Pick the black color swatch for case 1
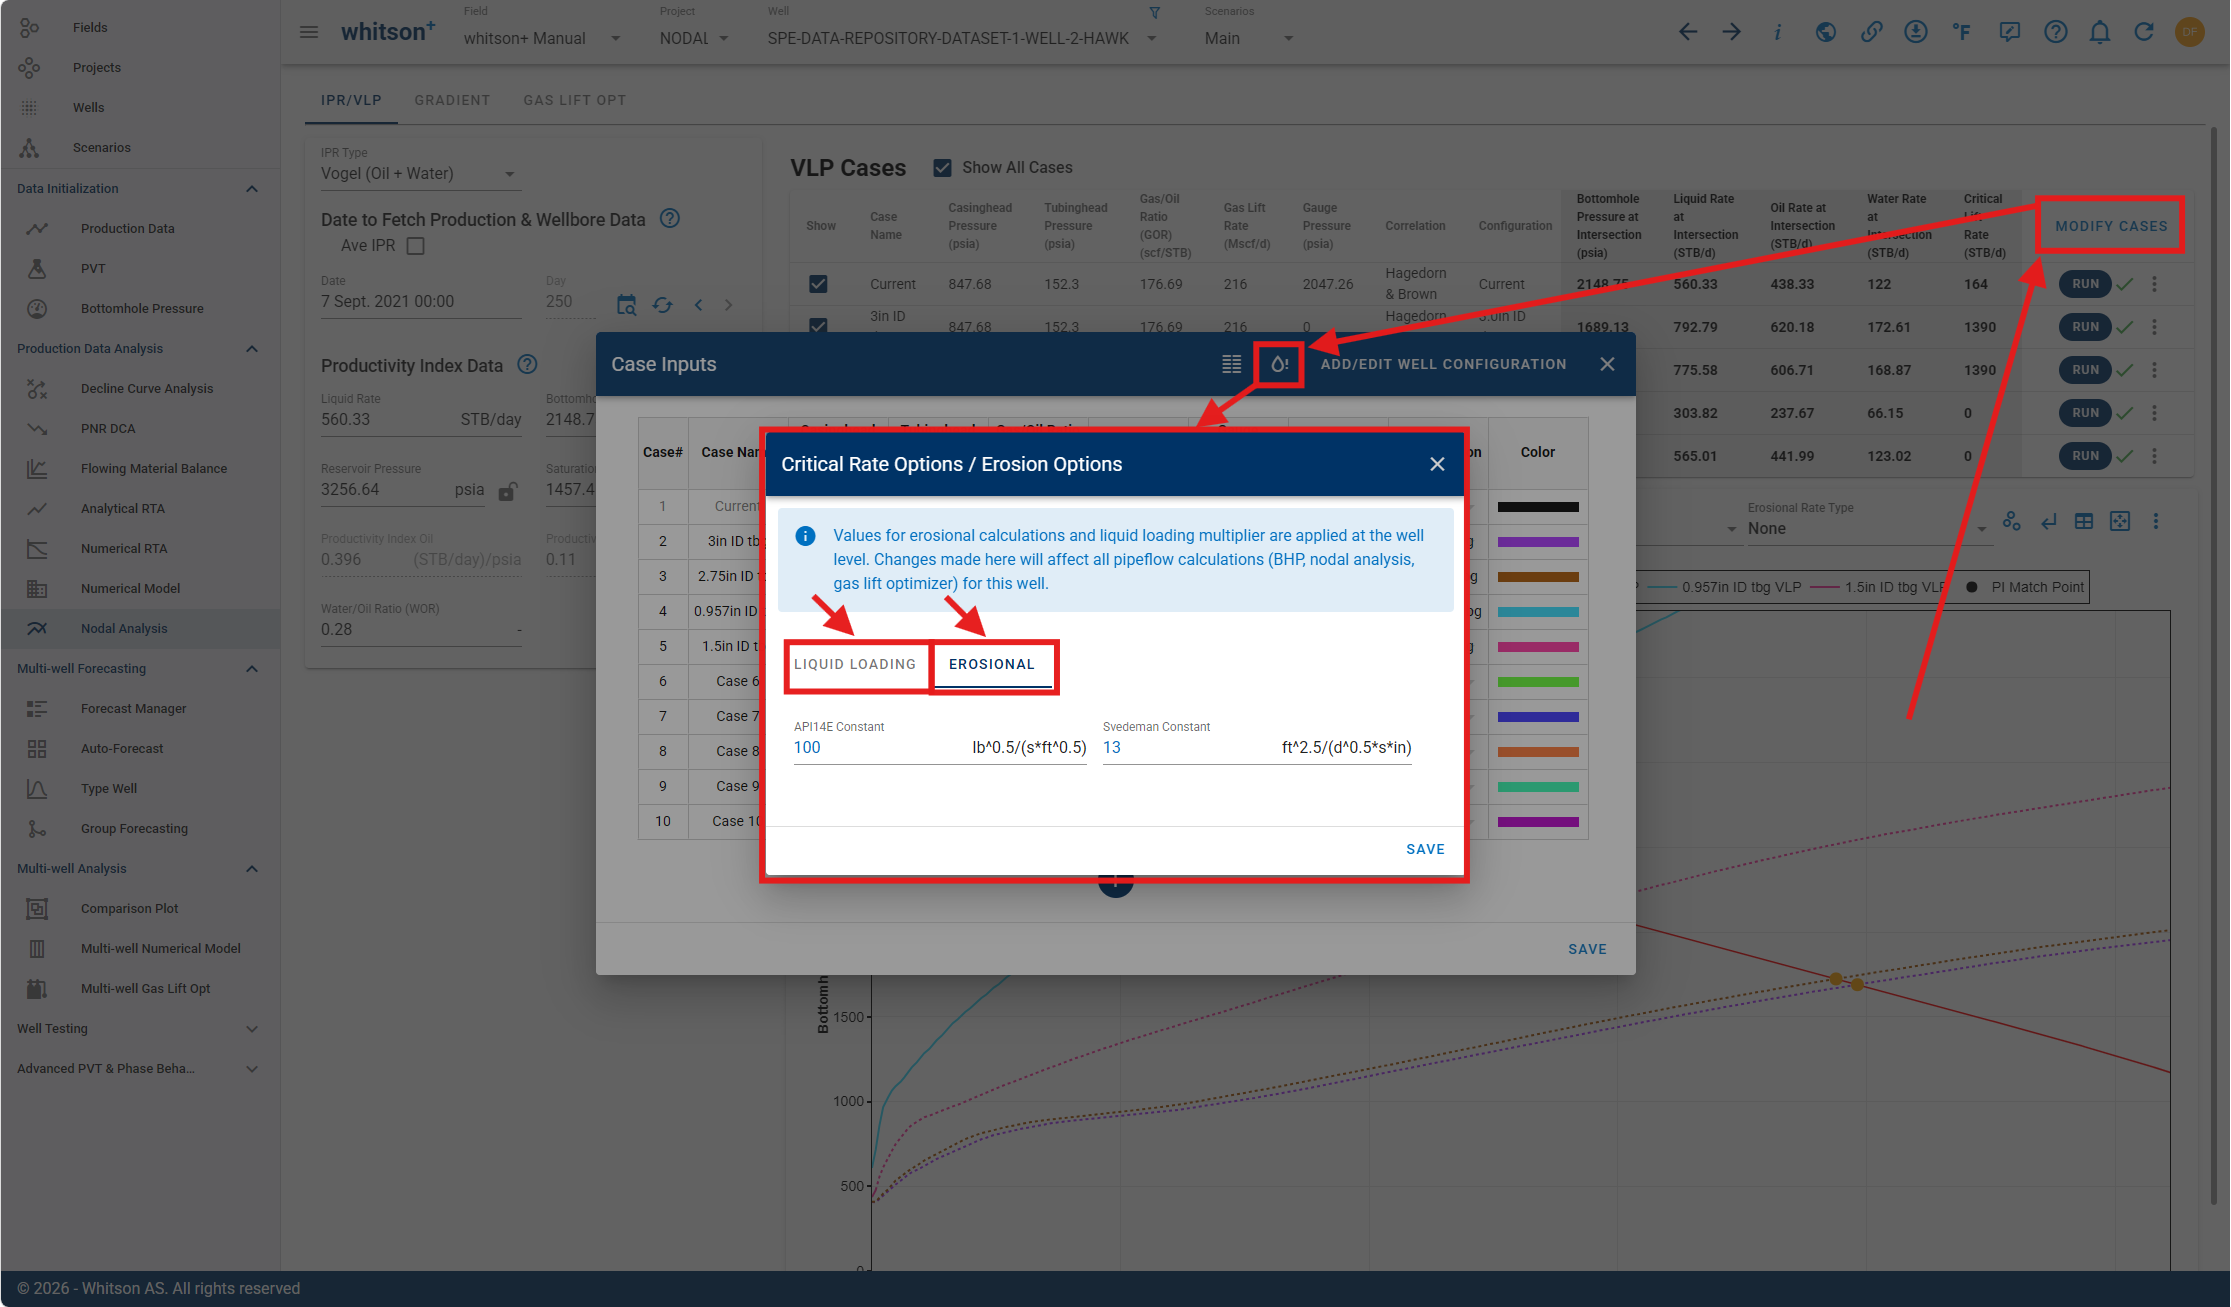2231x1307 pixels. click(x=1538, y=507)
